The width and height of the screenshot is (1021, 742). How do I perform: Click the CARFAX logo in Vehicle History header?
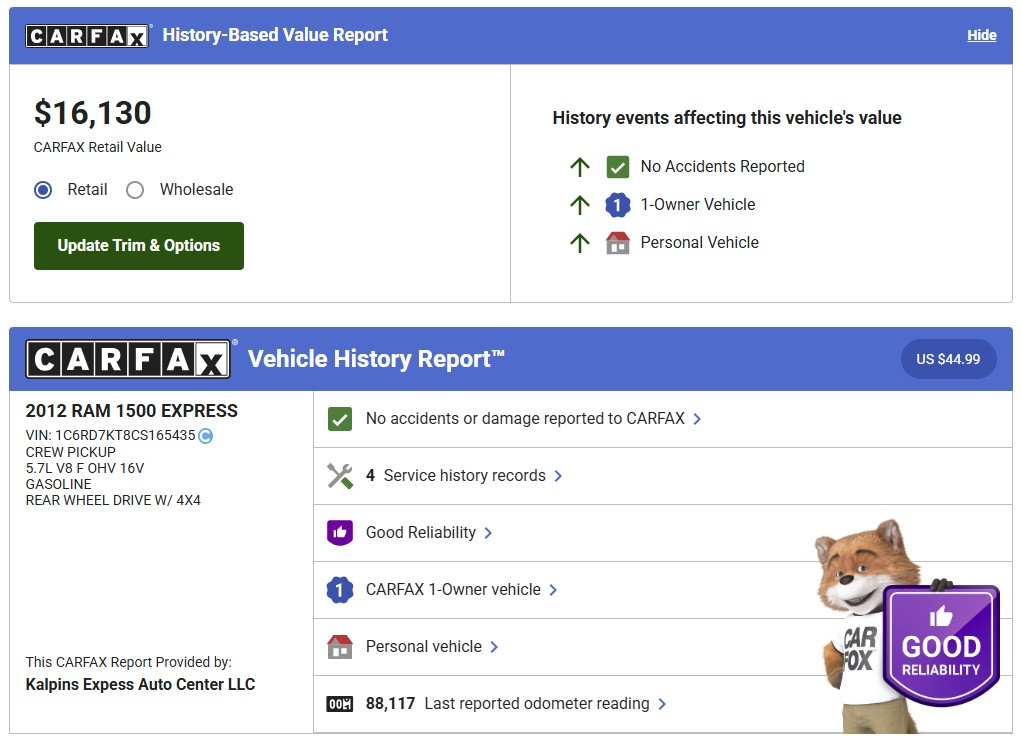coord(129,359)
